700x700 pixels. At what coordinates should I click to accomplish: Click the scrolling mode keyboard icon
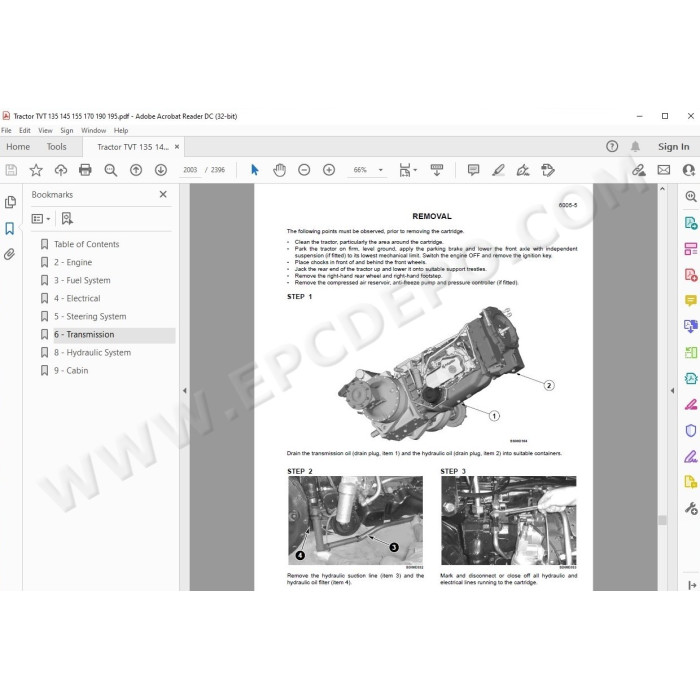437,170
